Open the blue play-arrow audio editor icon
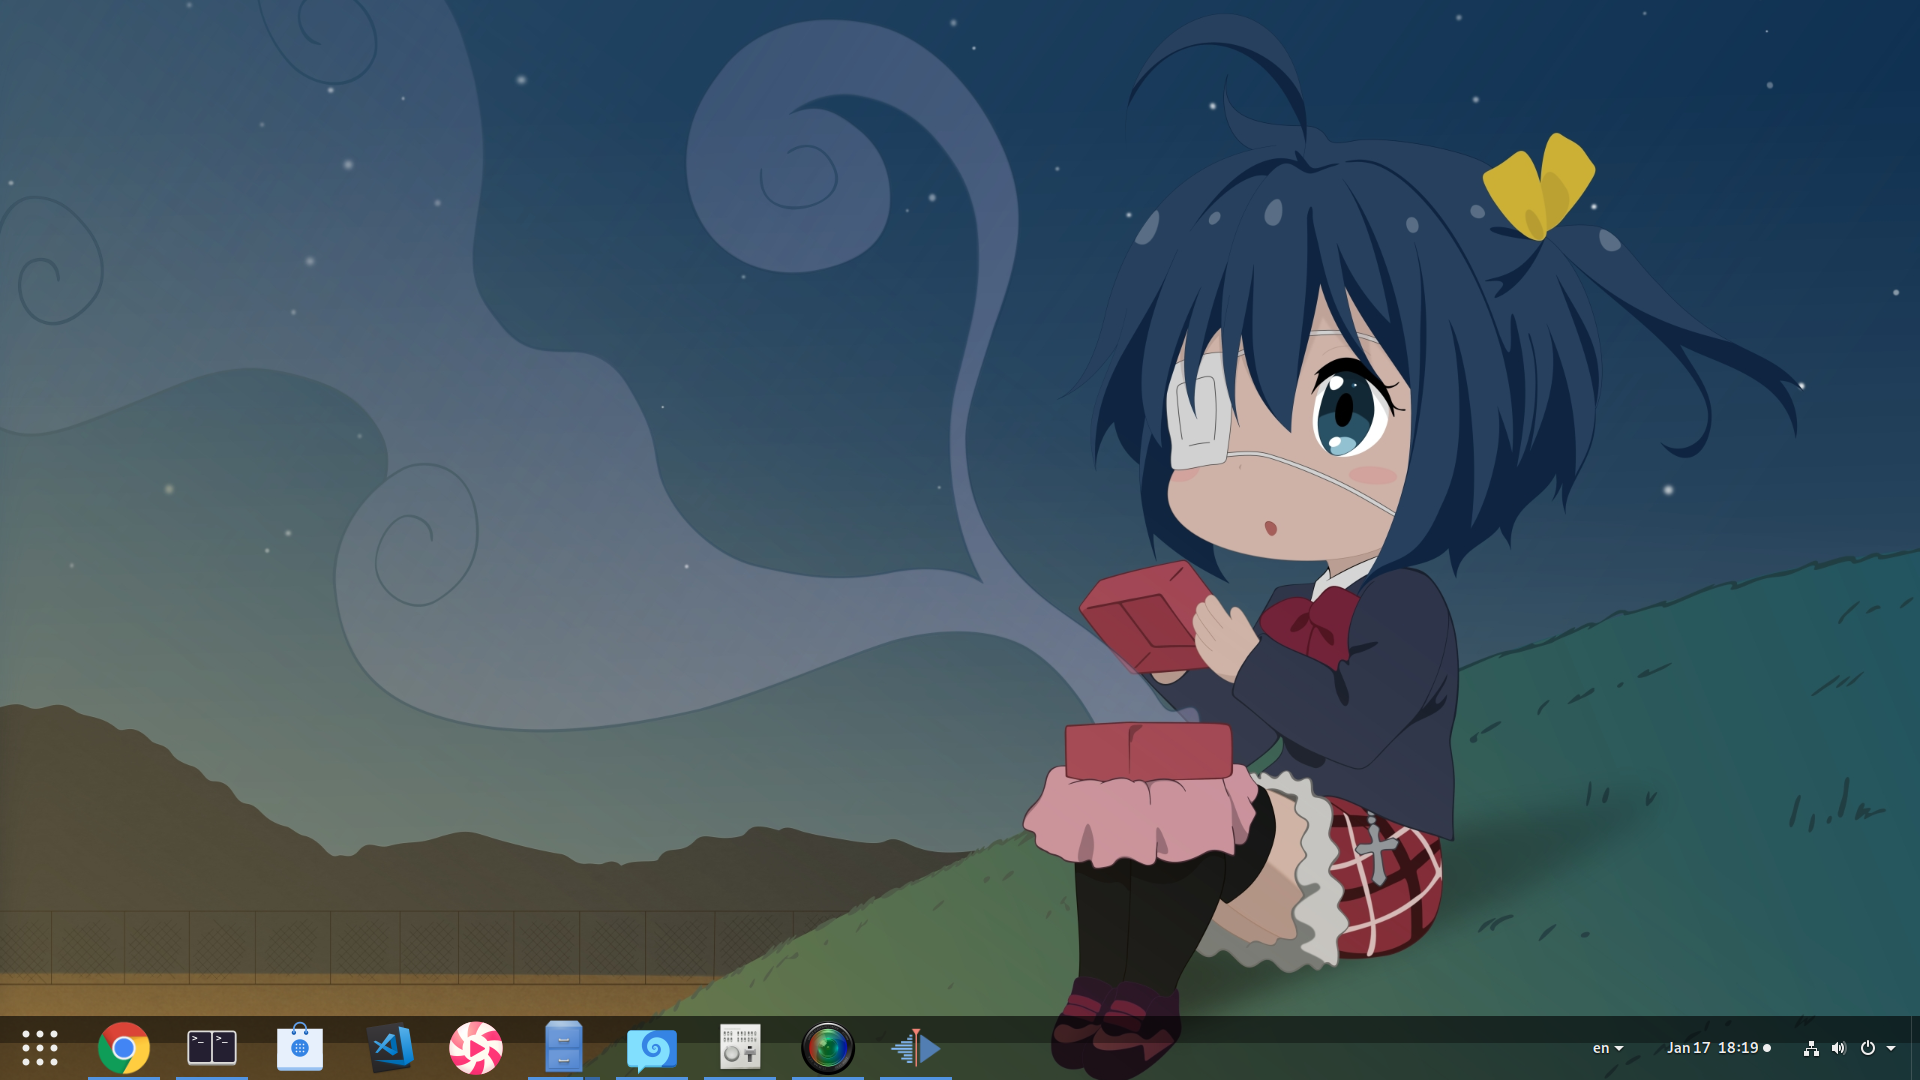This screenshot has width=1920, height=1080. pos(916,1048)
